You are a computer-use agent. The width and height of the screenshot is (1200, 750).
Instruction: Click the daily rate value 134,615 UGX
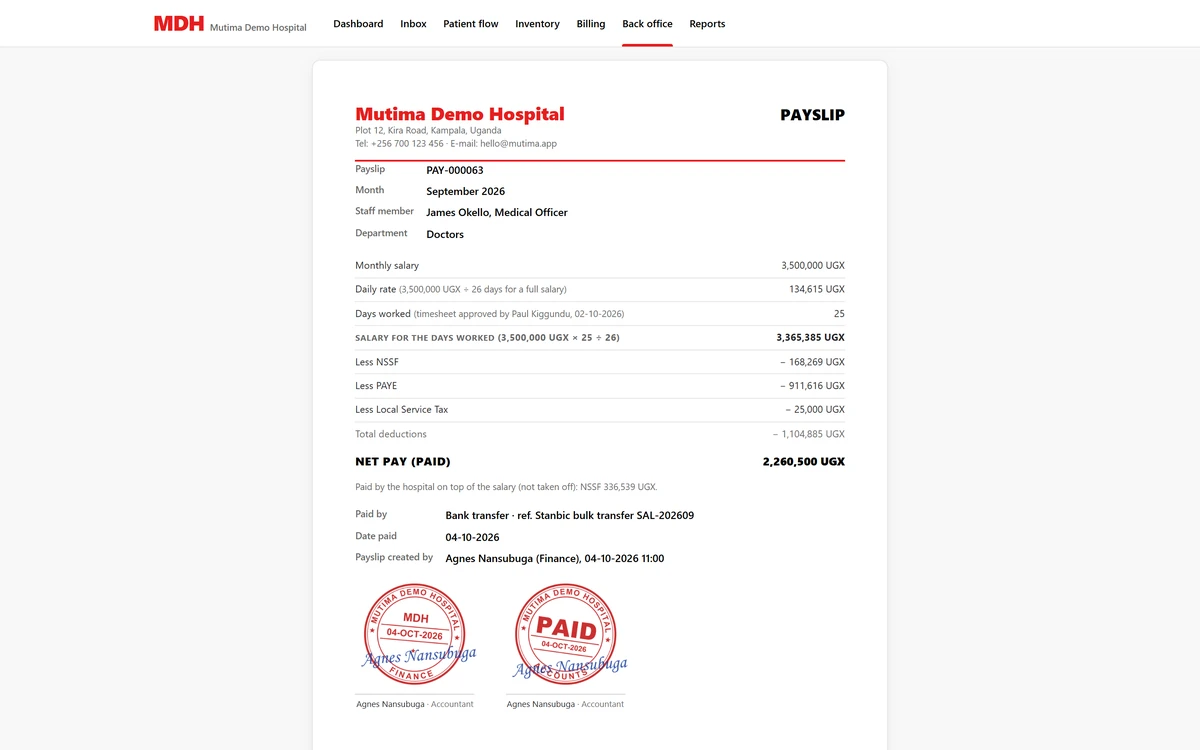coord(817,290)
